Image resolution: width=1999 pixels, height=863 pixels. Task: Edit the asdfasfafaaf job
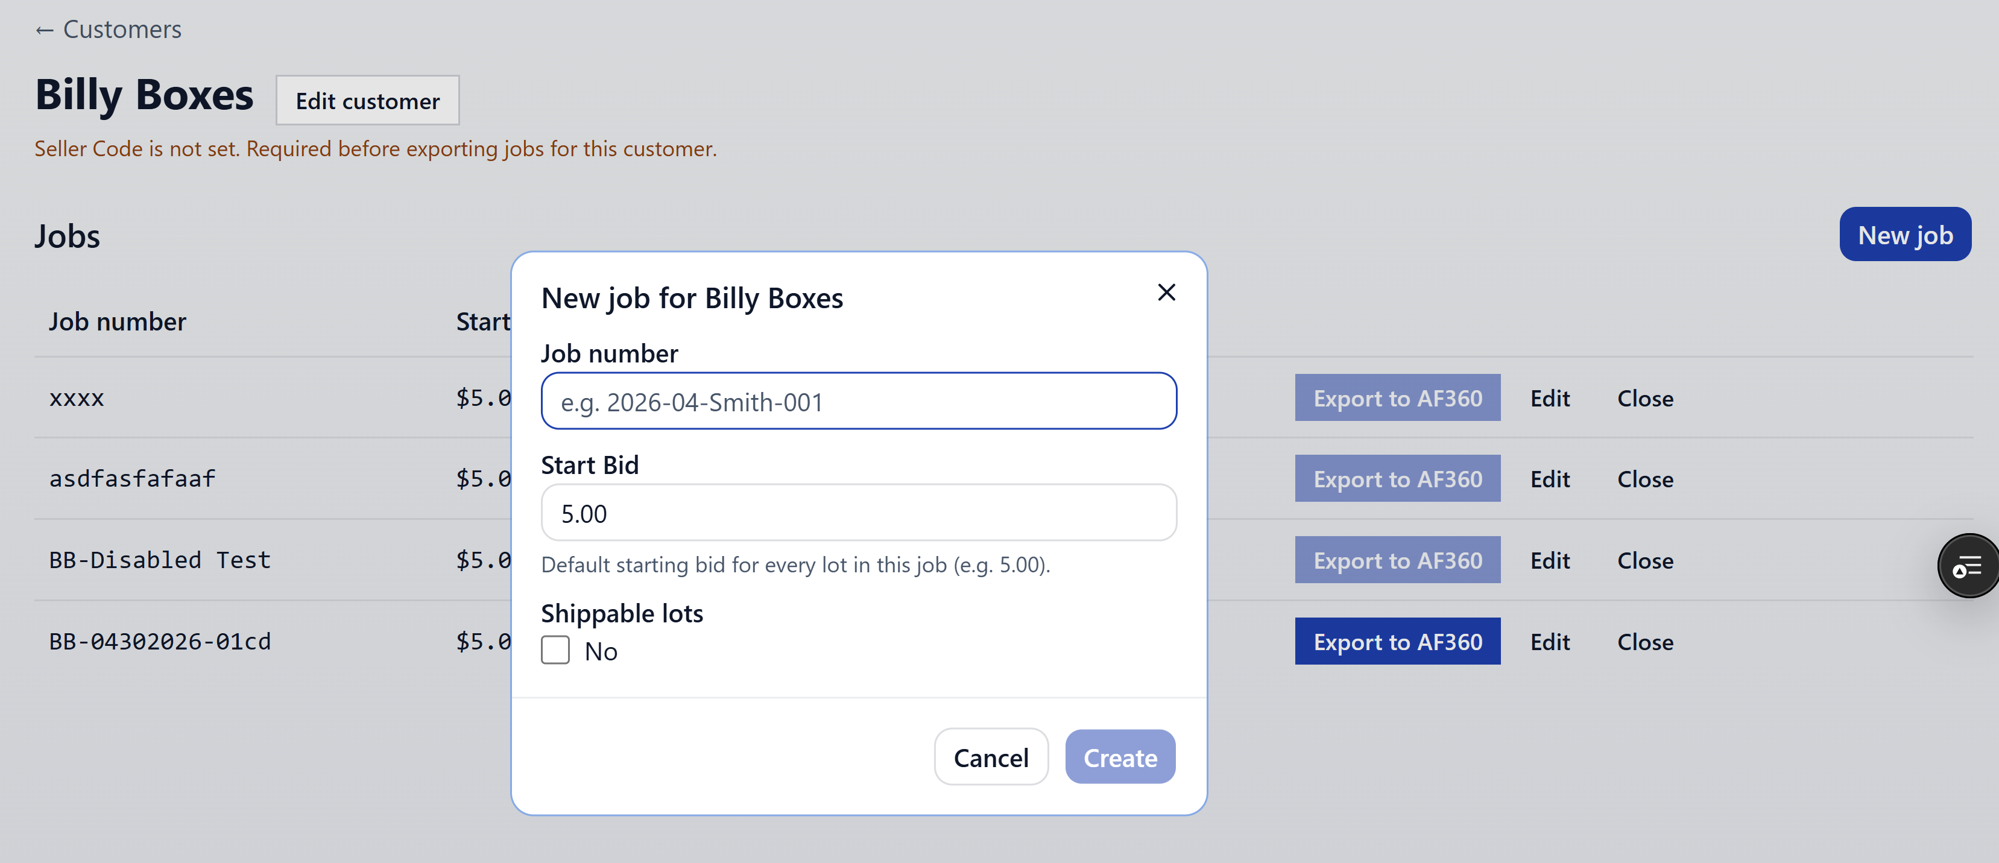tap(1550, 479)
